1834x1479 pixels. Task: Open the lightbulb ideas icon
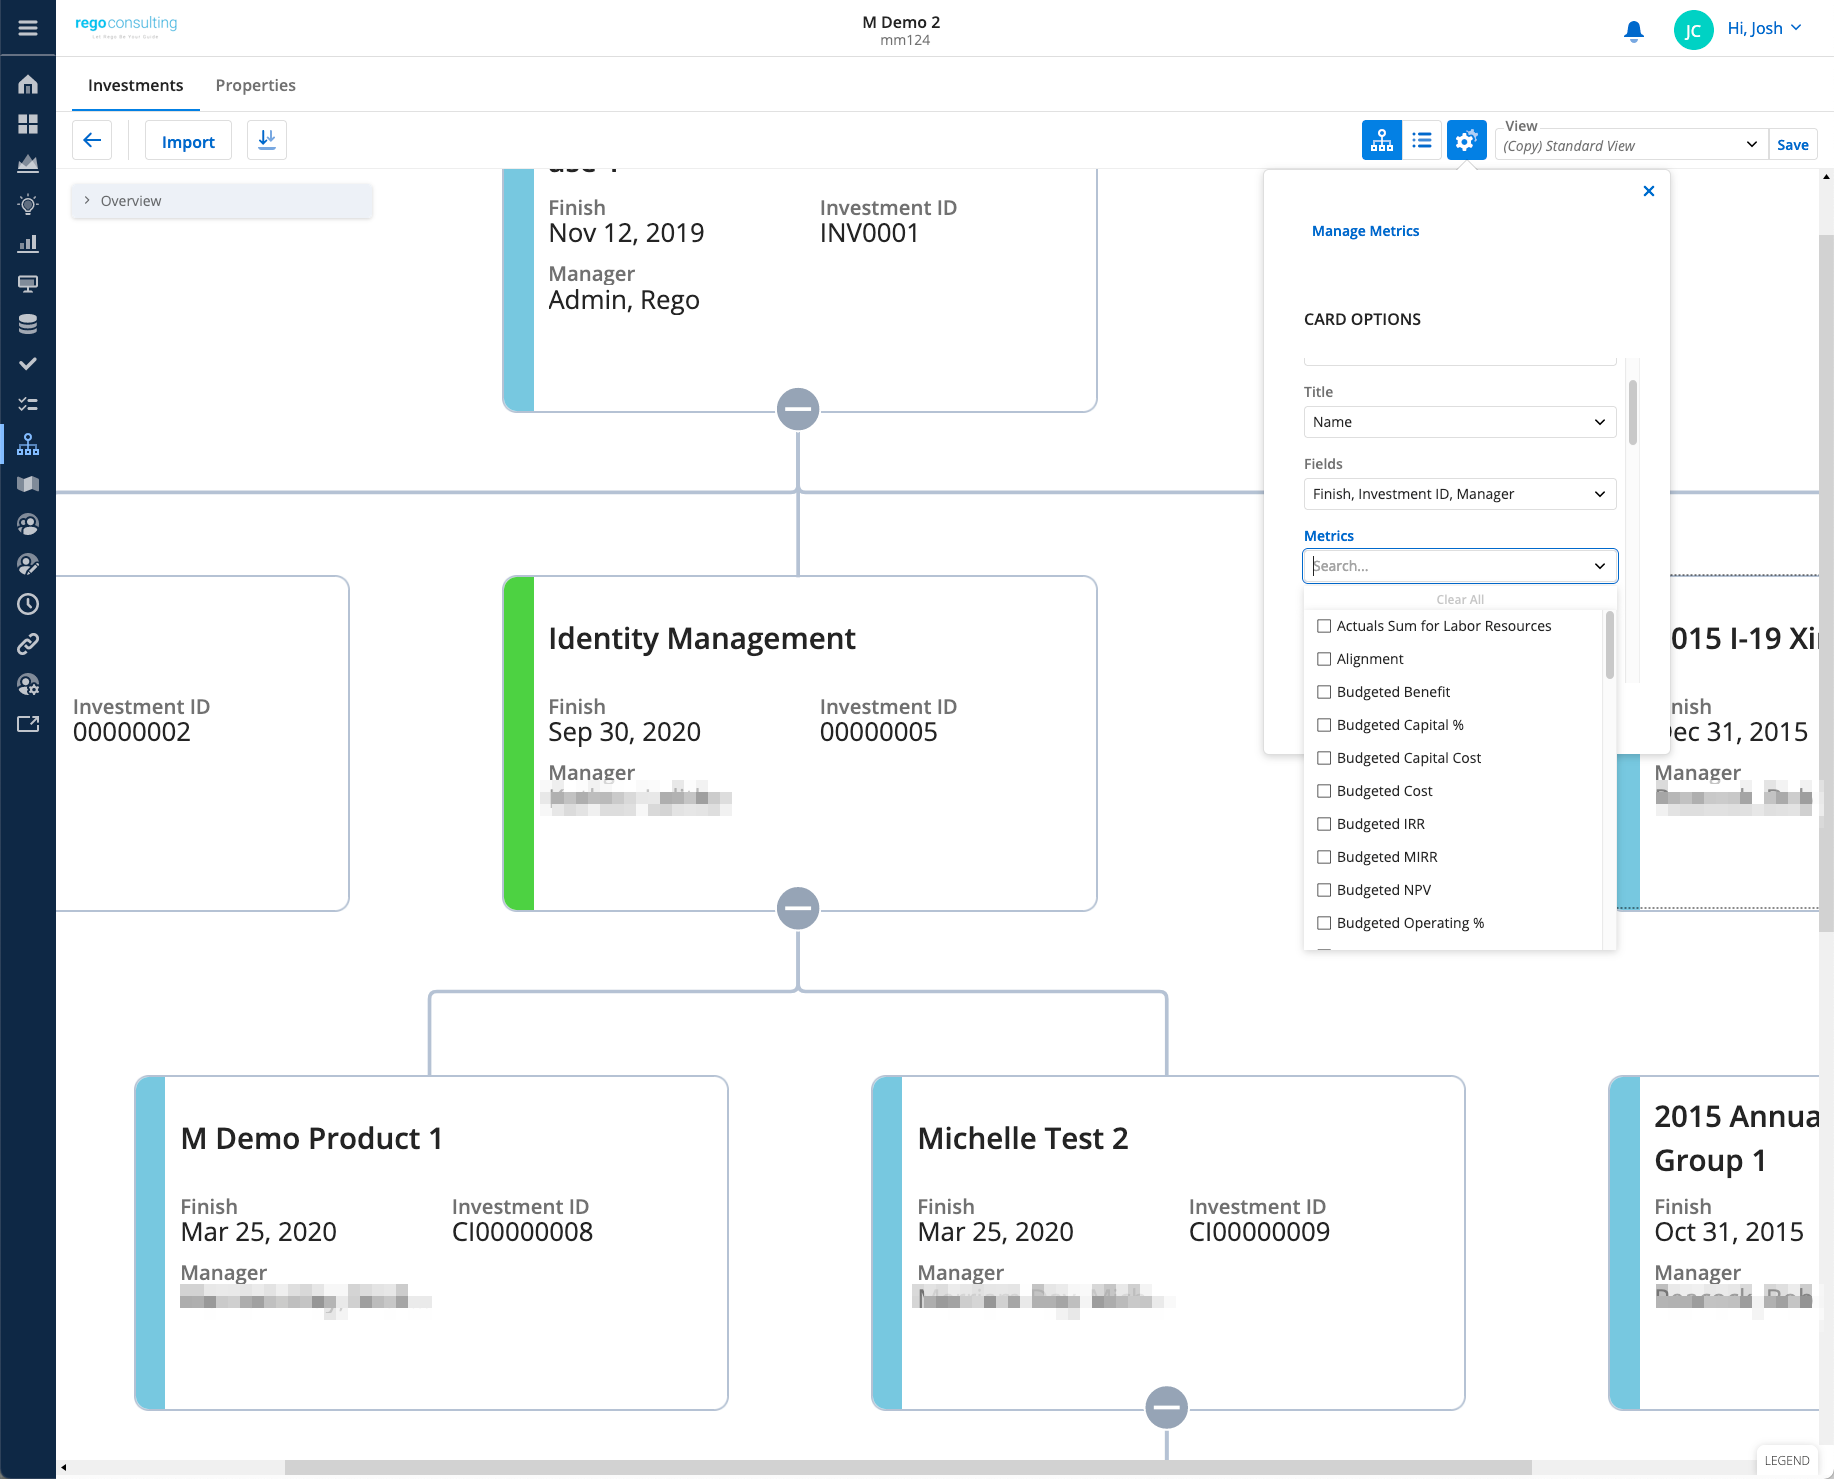click(28, 204)
